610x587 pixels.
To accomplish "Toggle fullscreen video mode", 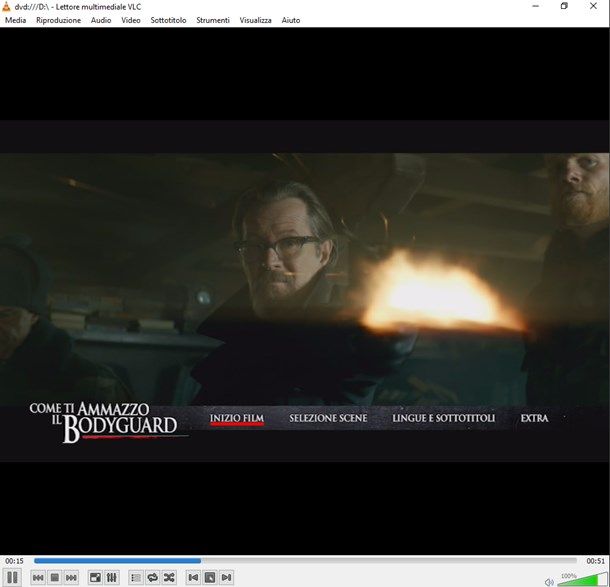I will (x=95, y=578).
